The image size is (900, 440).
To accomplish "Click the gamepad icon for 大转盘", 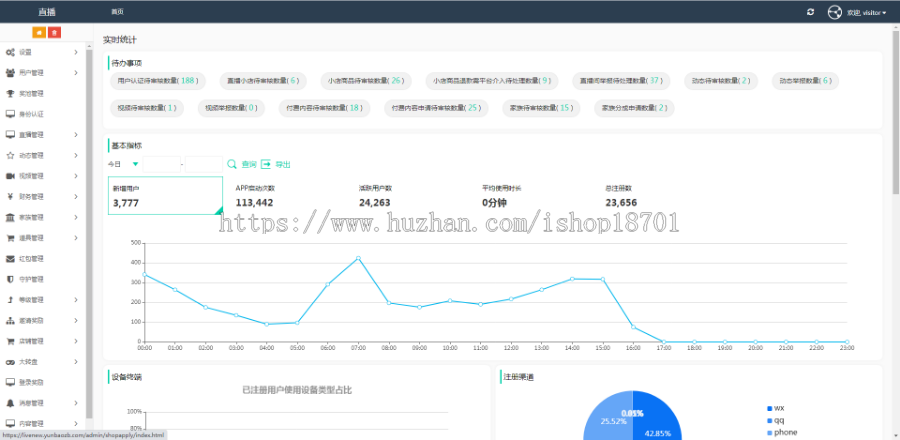I will [10, 362].
